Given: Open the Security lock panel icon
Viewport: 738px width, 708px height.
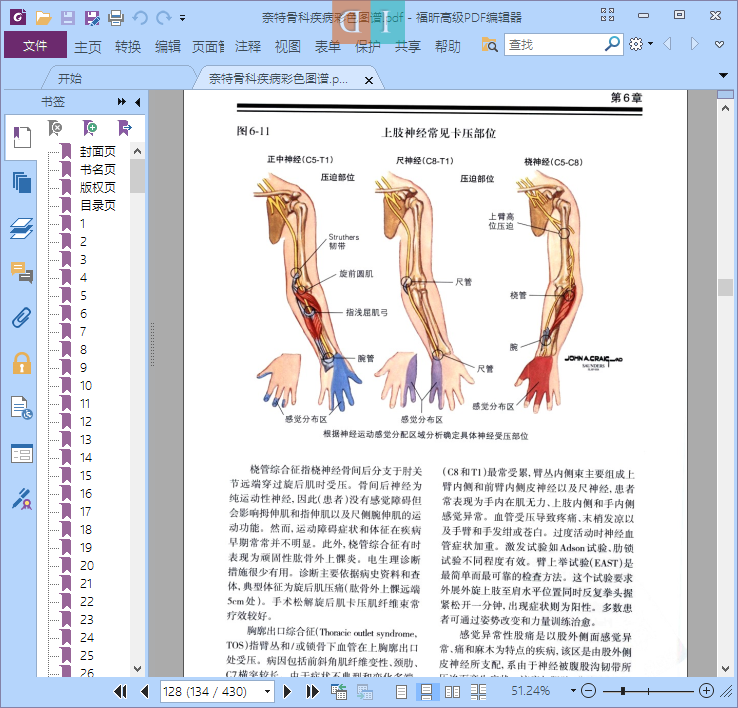Looking at the screenshot, I should [22, 363].
